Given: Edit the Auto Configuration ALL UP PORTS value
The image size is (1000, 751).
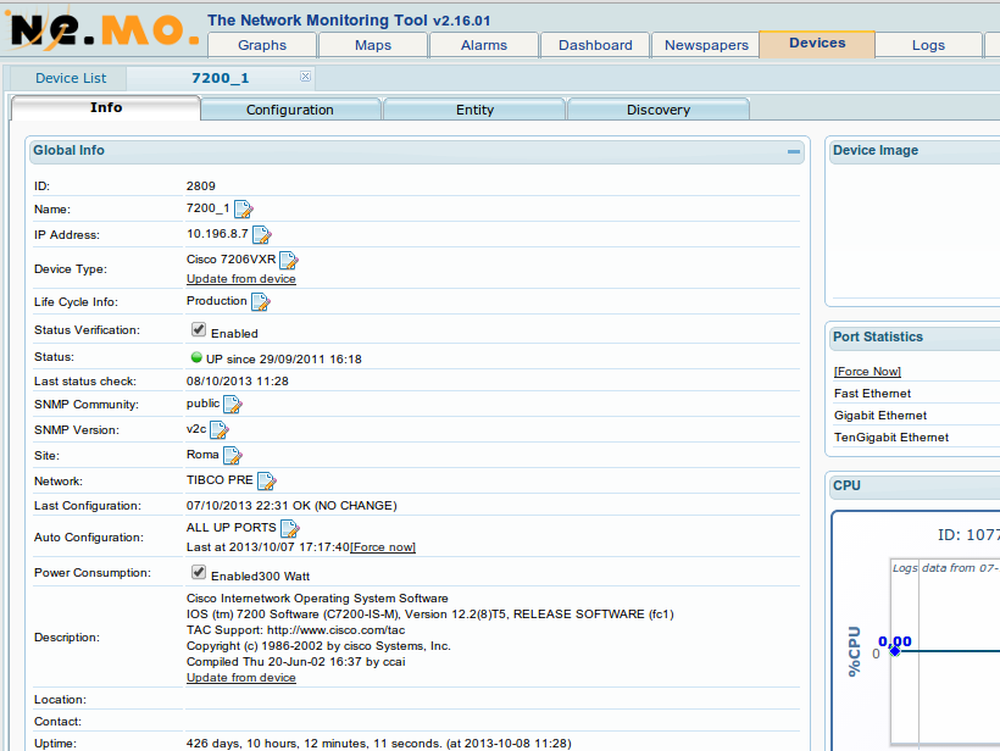Looking at the screenshot, I should coord(289,527).
